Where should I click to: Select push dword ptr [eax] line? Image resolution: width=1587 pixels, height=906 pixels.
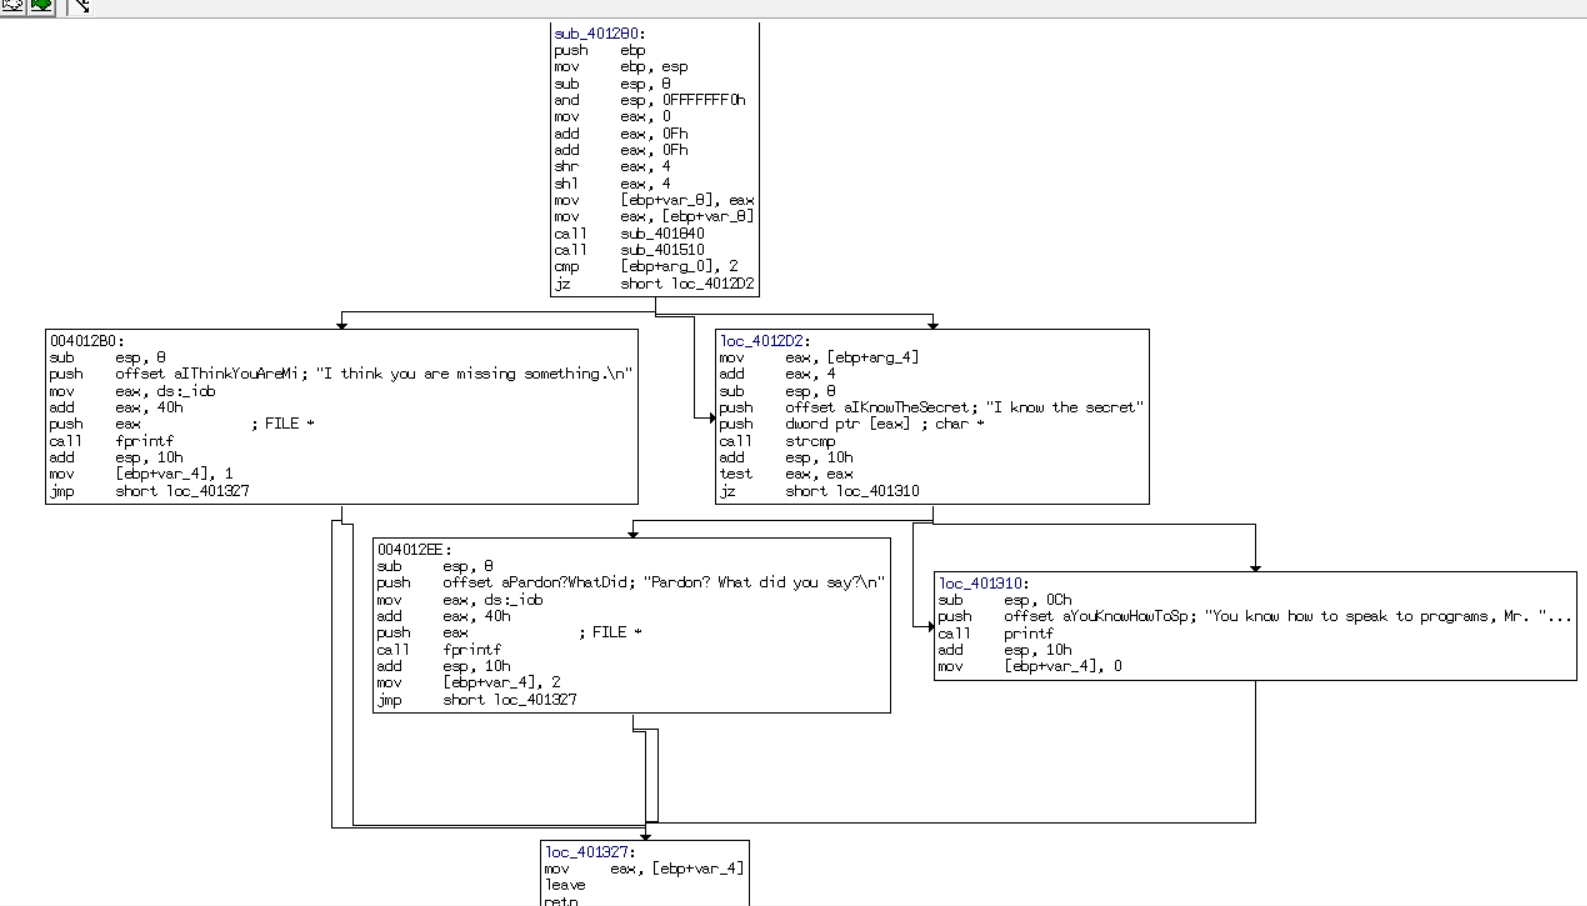pyautogui.click(x=852, y=424)
